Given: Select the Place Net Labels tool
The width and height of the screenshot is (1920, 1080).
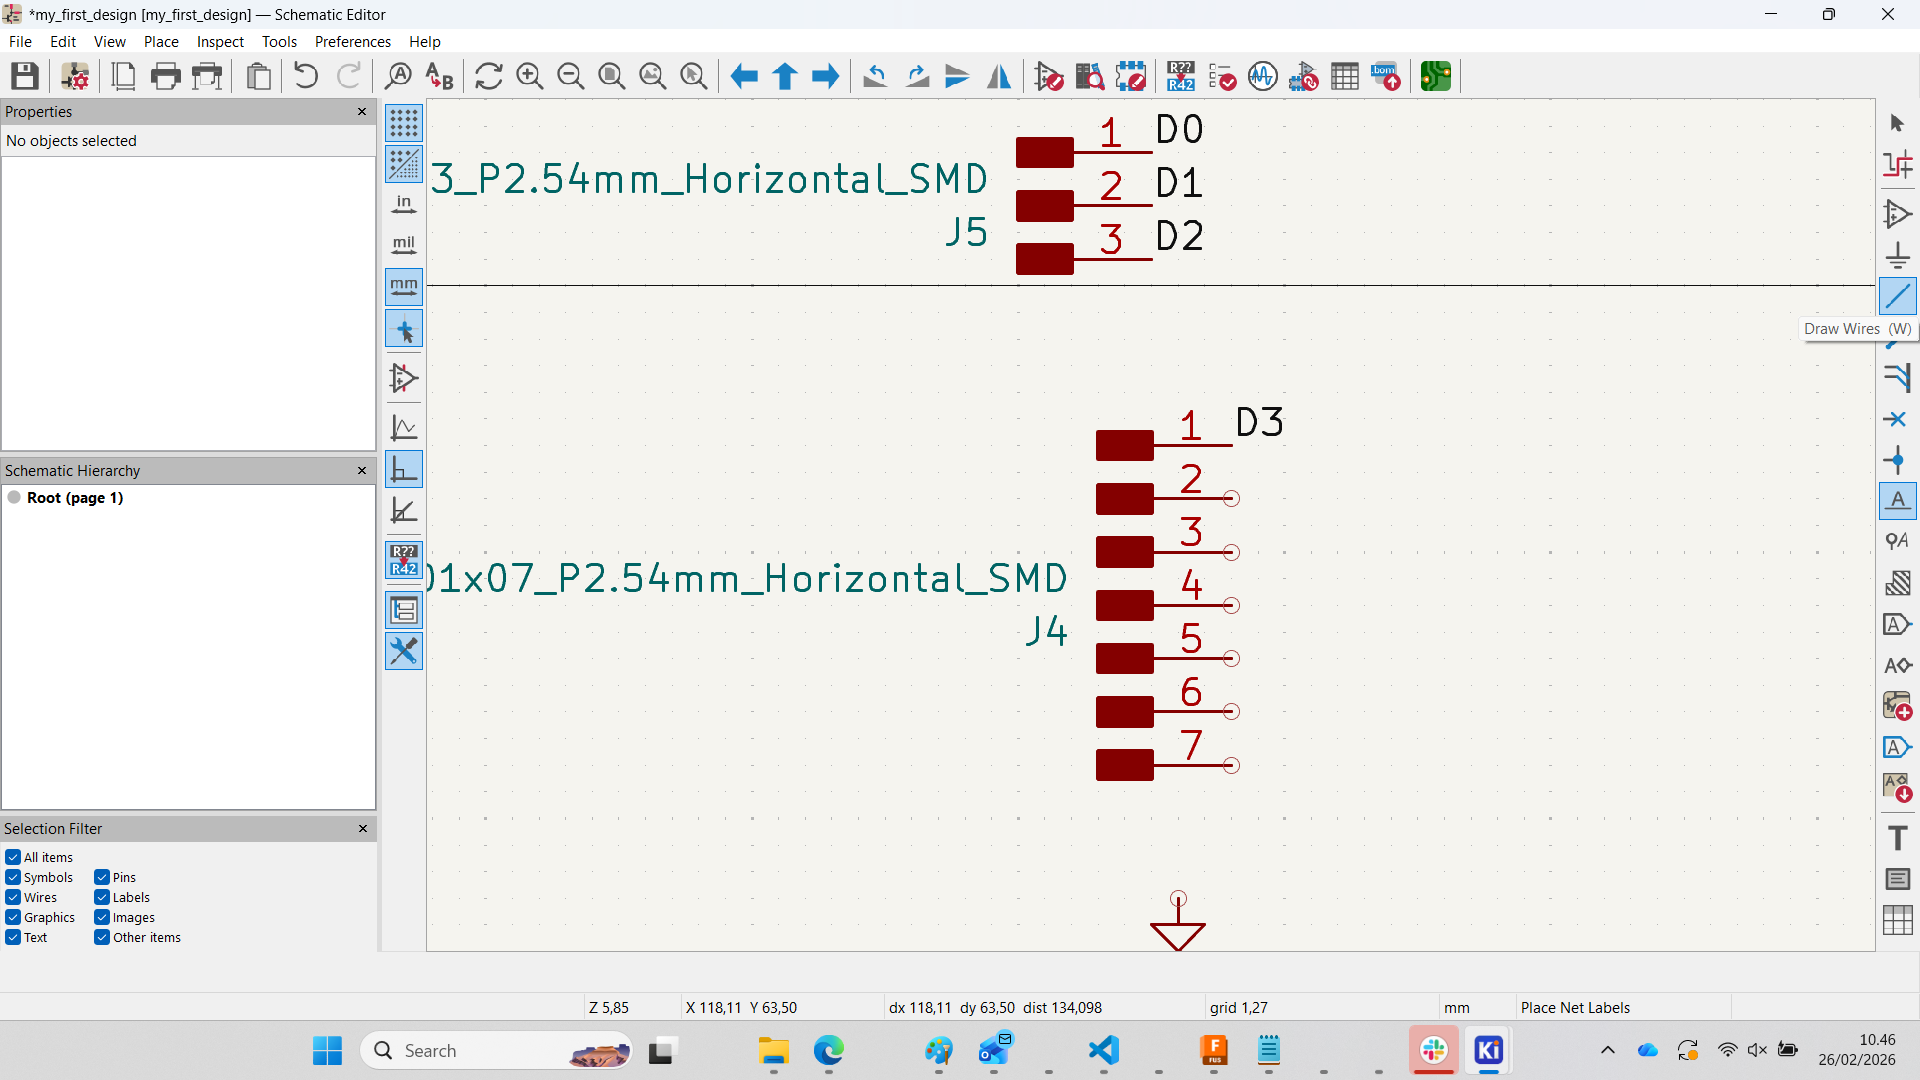Looking at the screenshot, I should point(1897,501).
